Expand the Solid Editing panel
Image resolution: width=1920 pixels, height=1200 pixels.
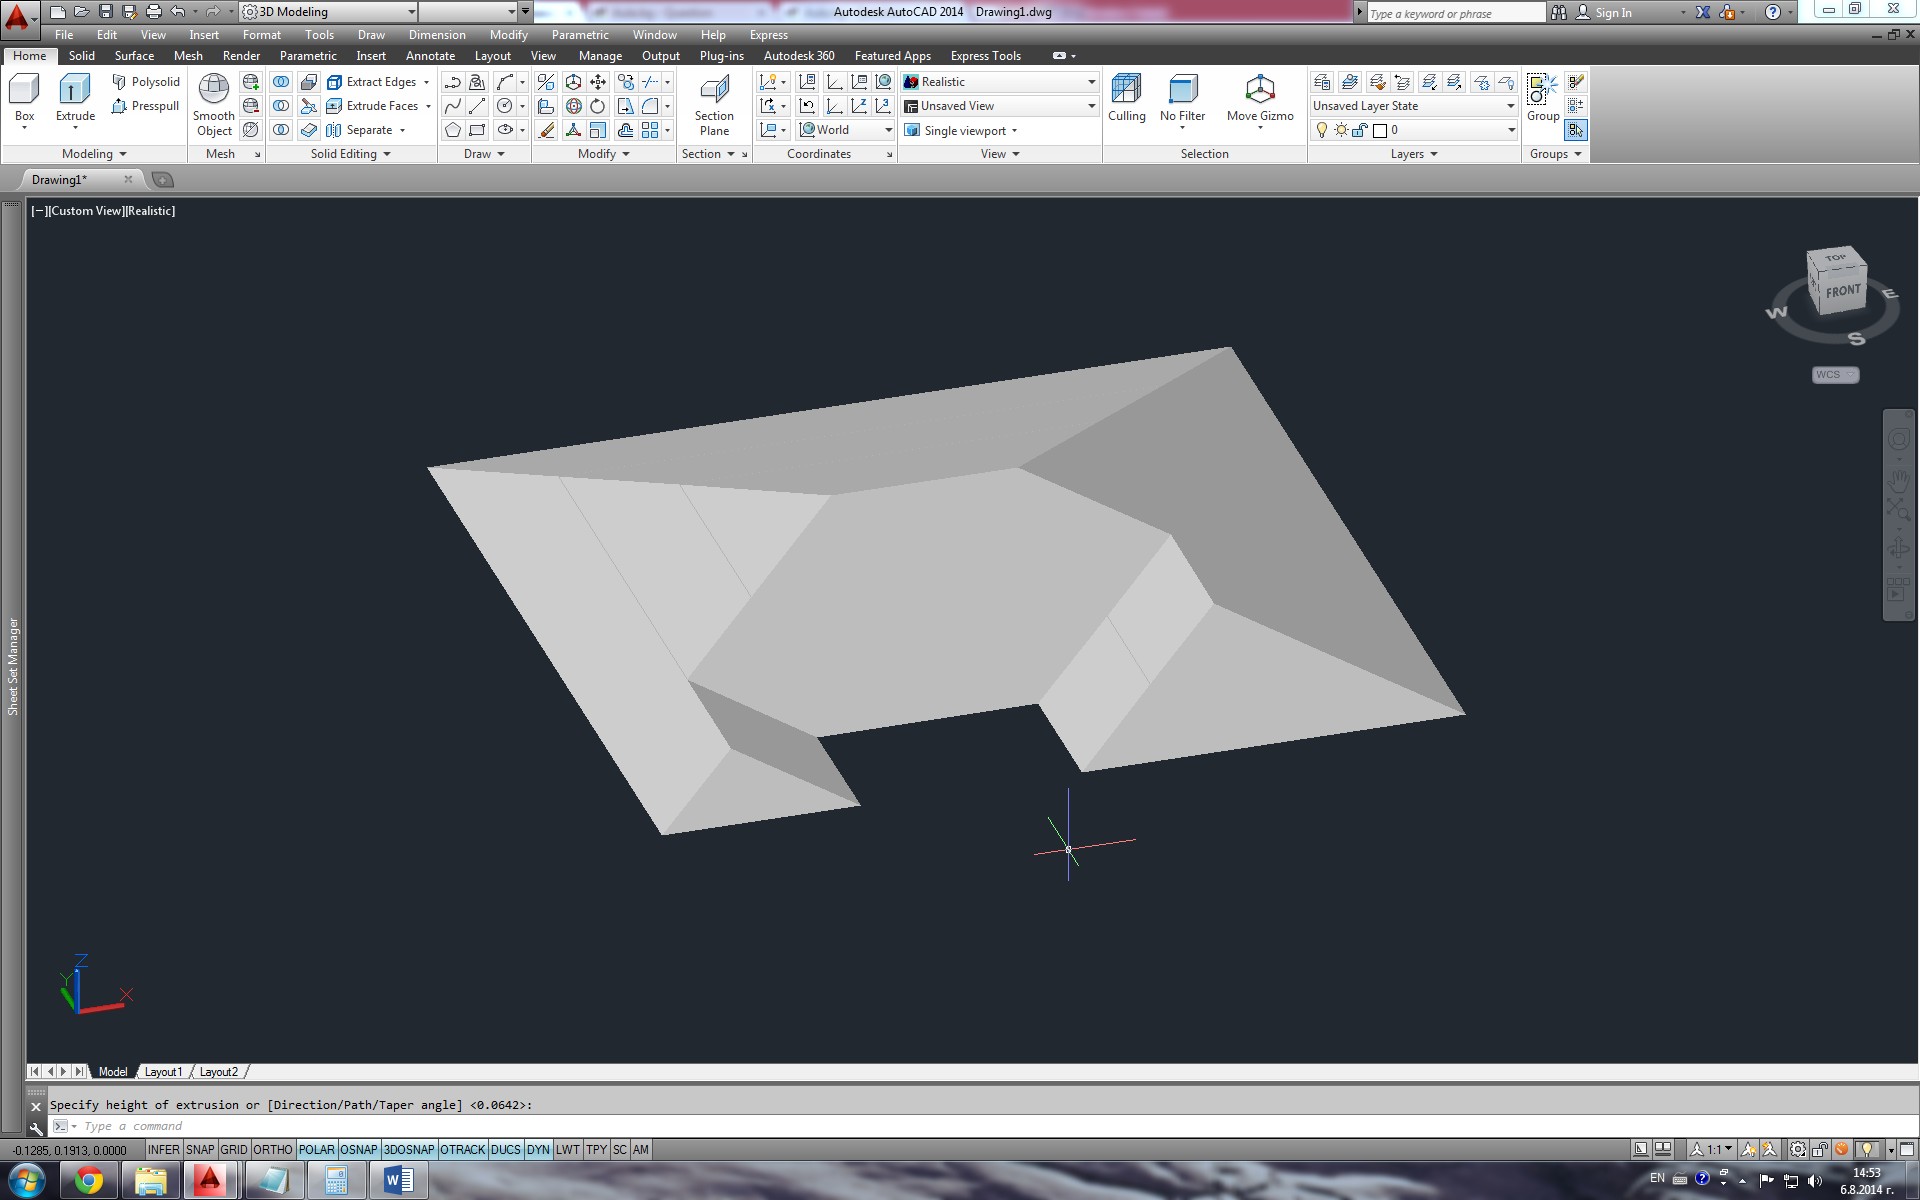[350, 154]
